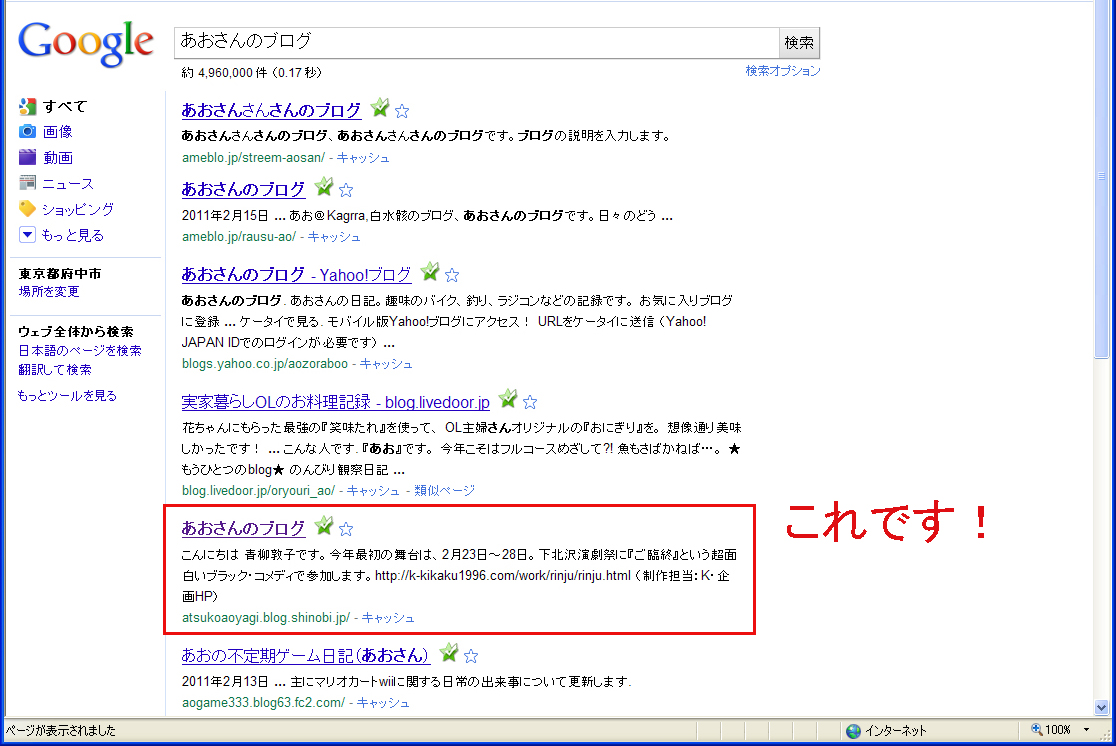
Task: Click the yellow tag icon beside ショッピング
Action: pyautogui.click(x=27, y=209)
